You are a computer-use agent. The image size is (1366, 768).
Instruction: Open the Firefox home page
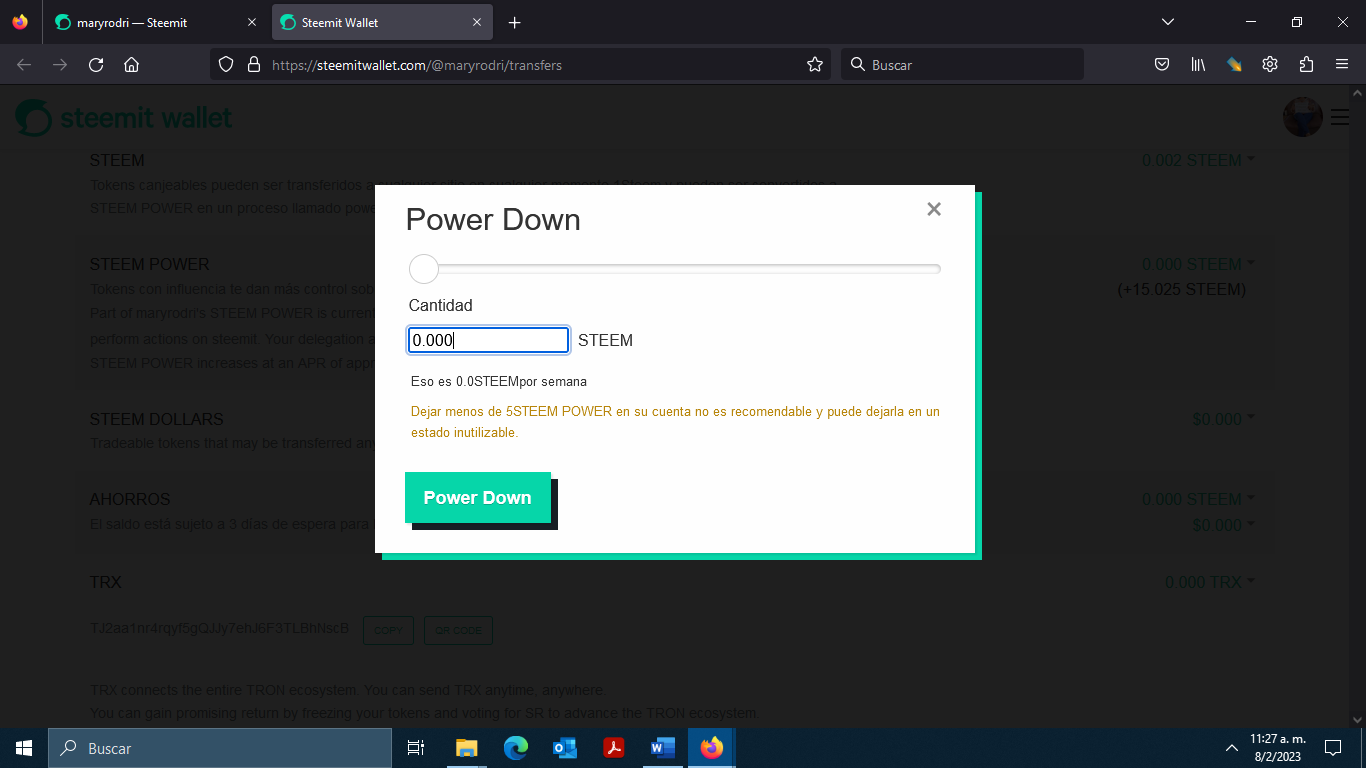(131, 65)
